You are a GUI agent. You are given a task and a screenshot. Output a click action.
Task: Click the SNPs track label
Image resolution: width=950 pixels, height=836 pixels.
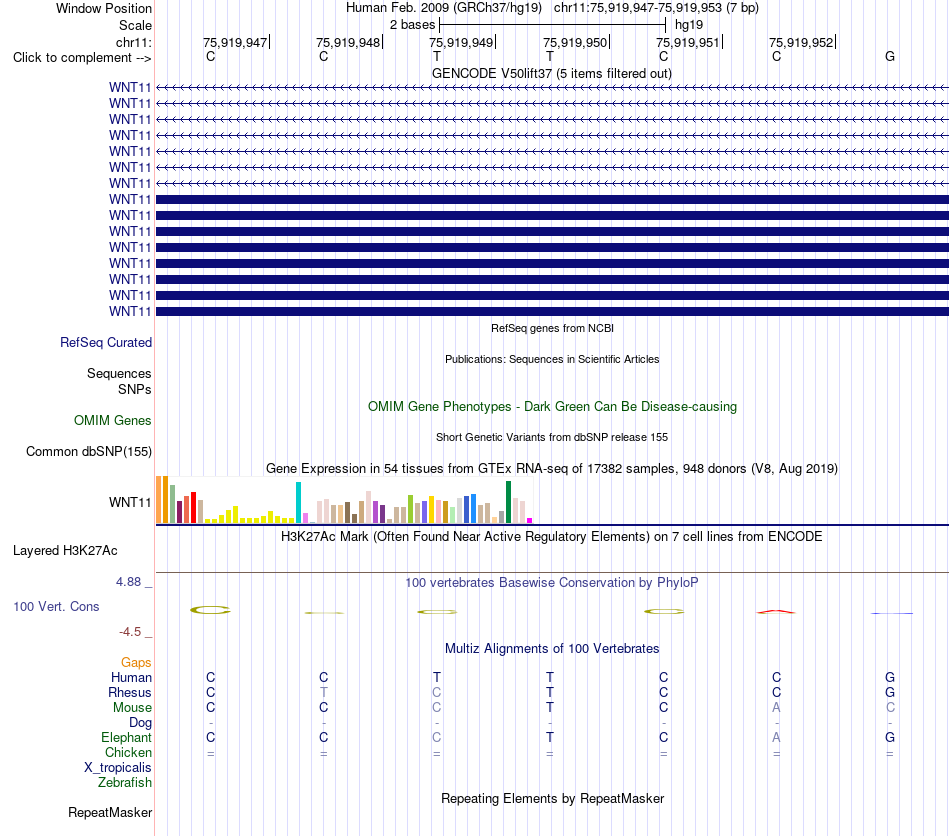coord(135,389)
